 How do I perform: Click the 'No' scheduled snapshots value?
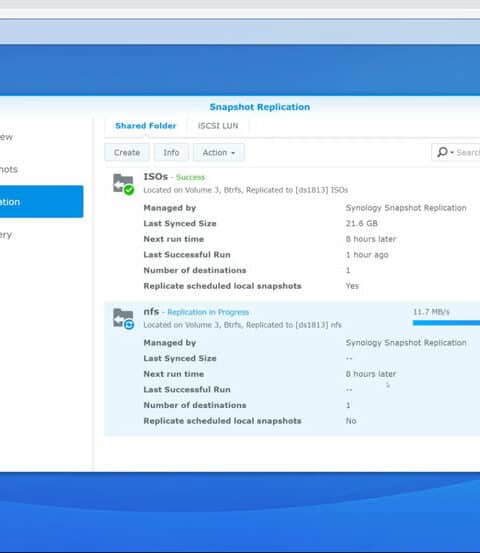[x=351, y=421]
